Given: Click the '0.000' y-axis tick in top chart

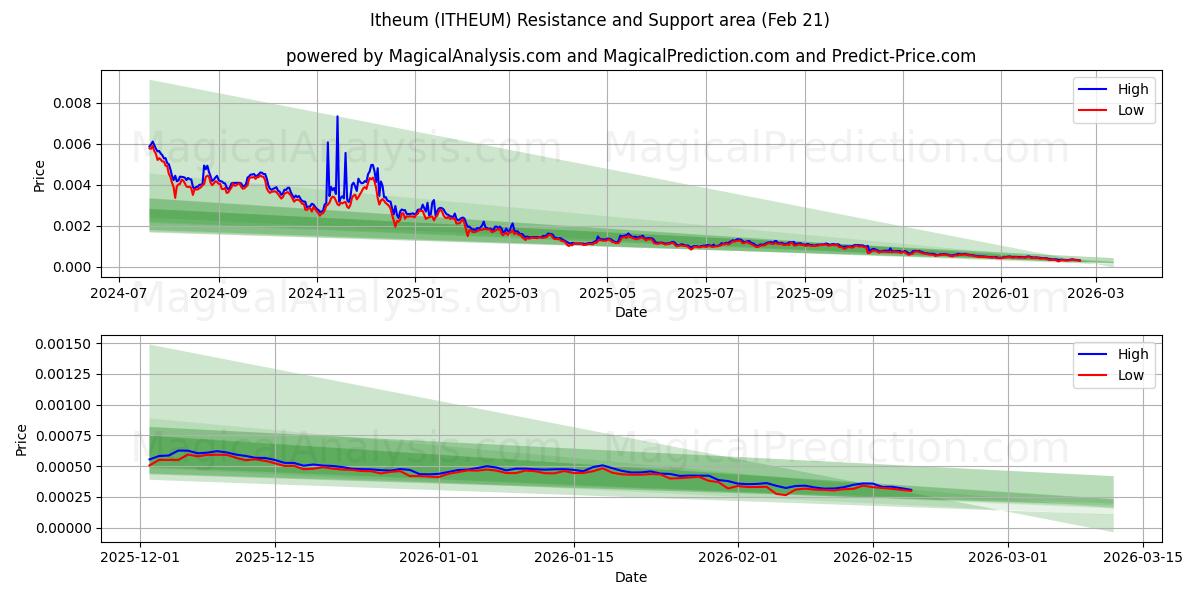Looking at the screenshot, I should [x=72, y=267].
